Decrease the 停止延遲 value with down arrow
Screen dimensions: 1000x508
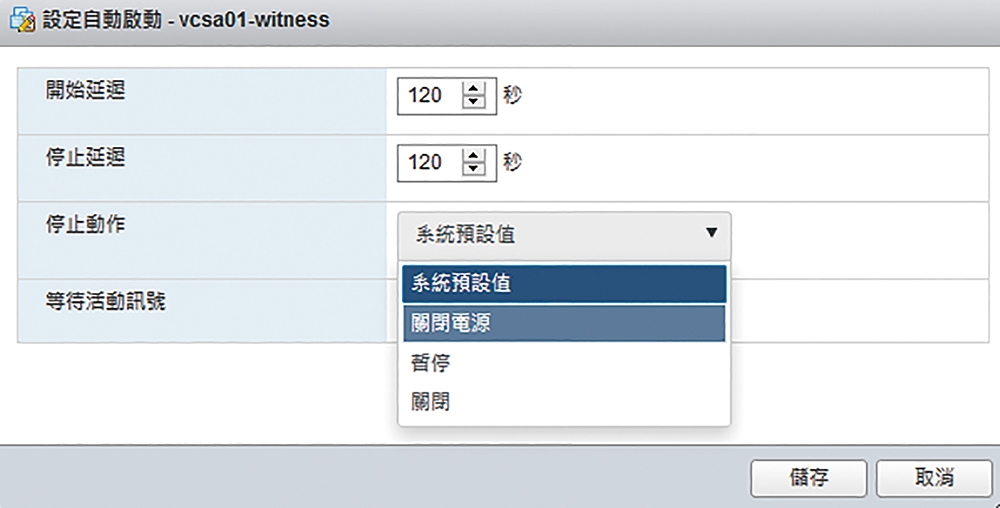[473, 169]
